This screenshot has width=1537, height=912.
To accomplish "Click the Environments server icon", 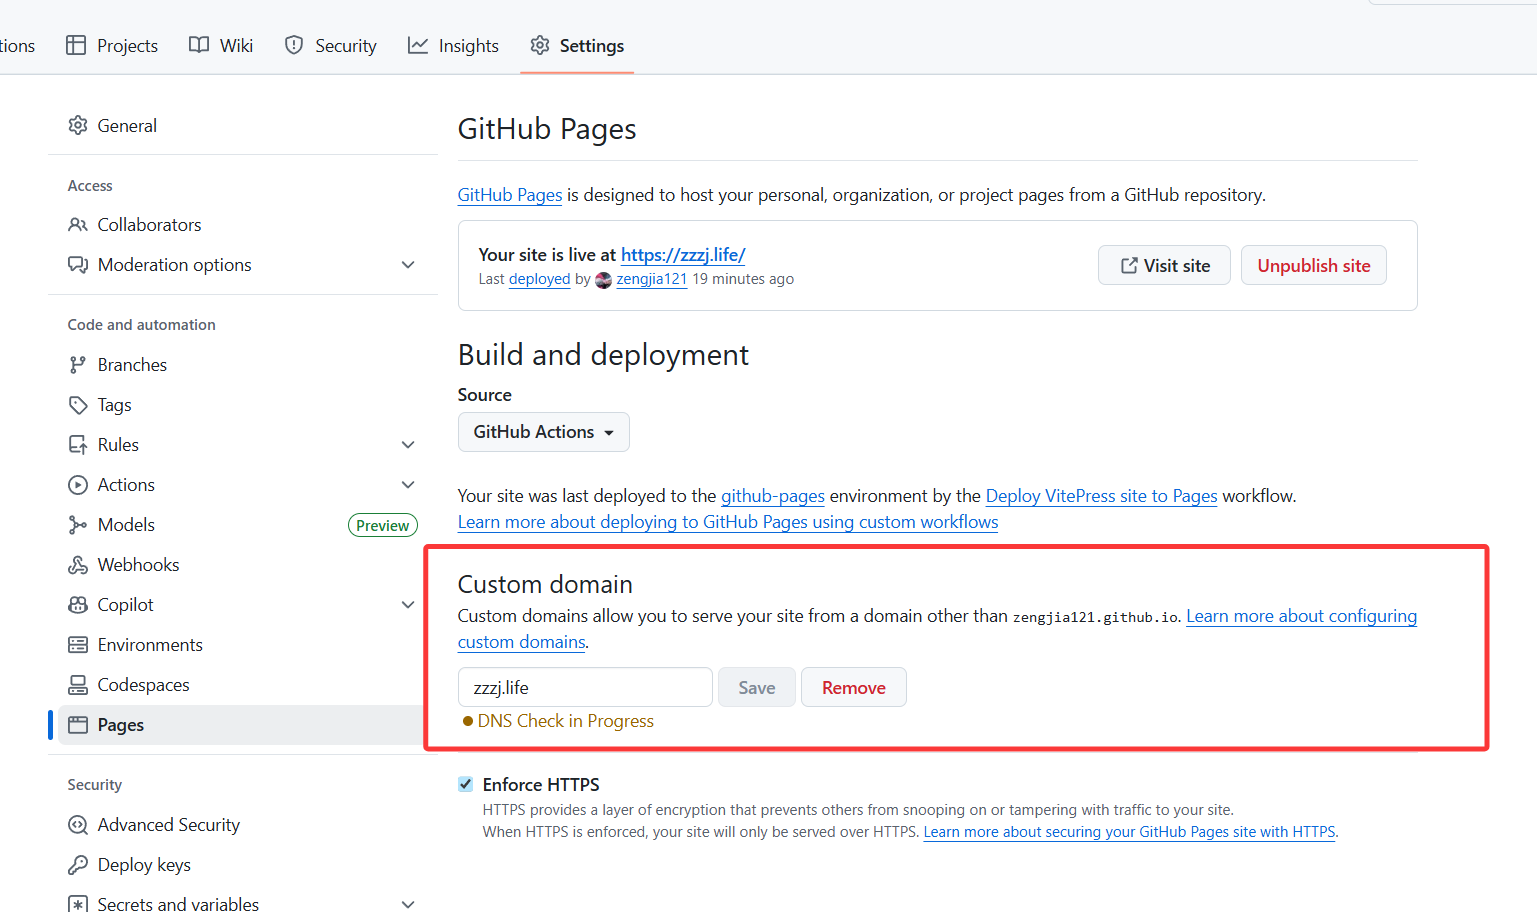I will pyautogui.click(x=78, y=645).
